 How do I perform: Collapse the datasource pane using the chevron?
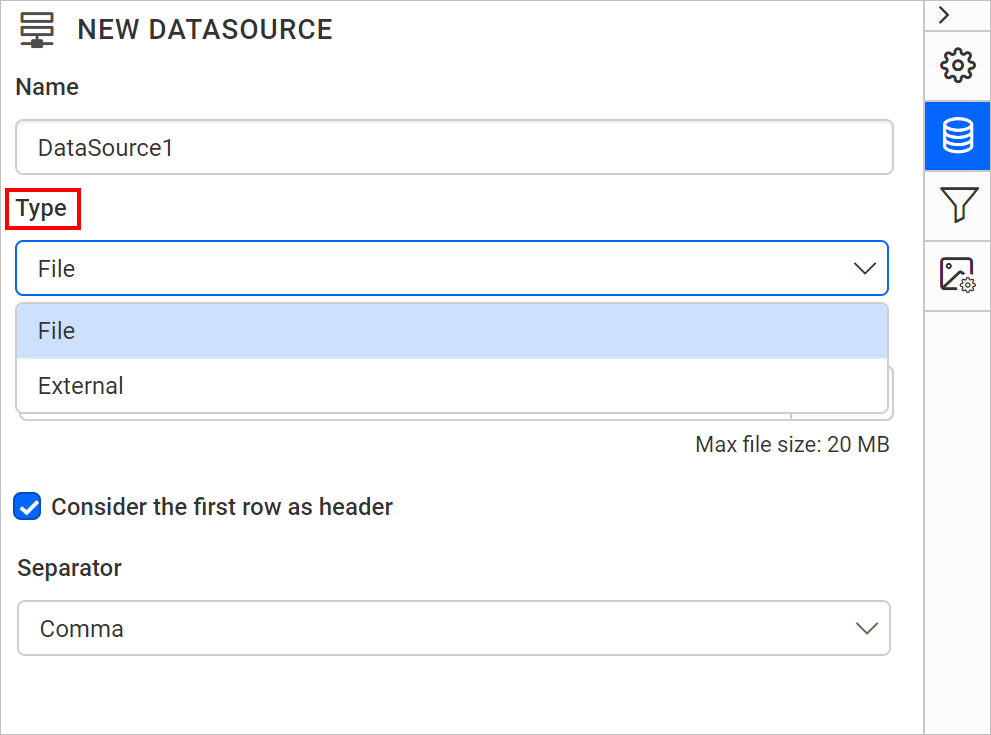click(945, 15)
